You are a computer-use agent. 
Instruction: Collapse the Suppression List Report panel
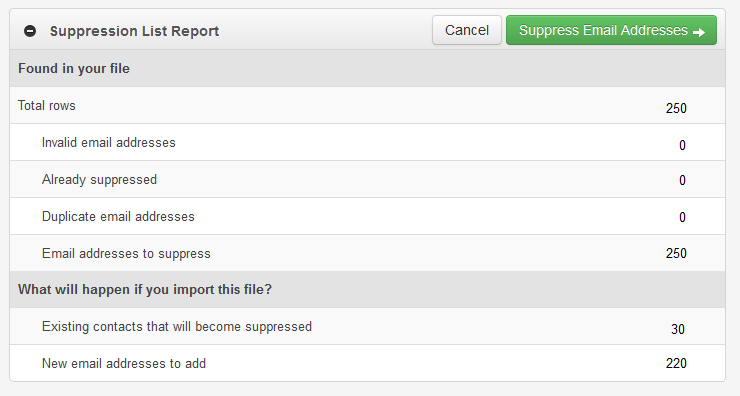[30, 31]
